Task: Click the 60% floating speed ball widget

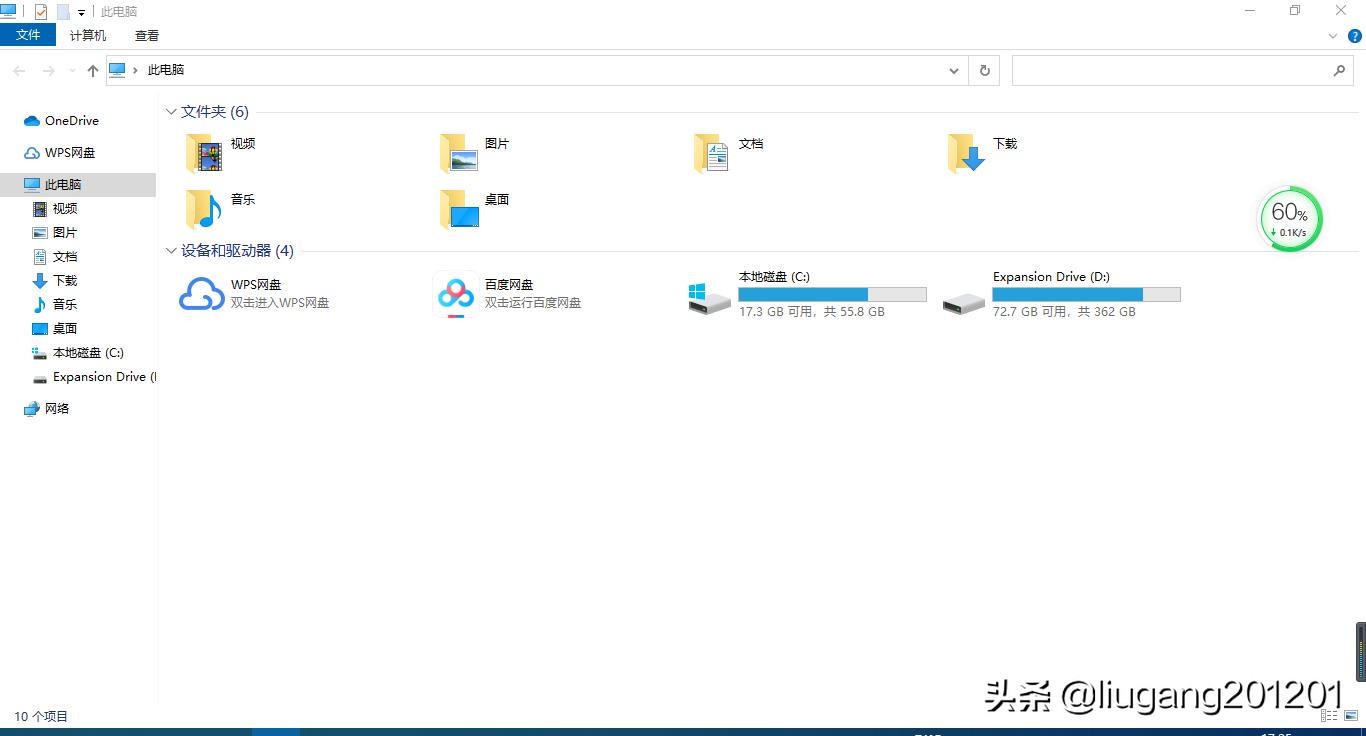Action: click(1290, 219)
